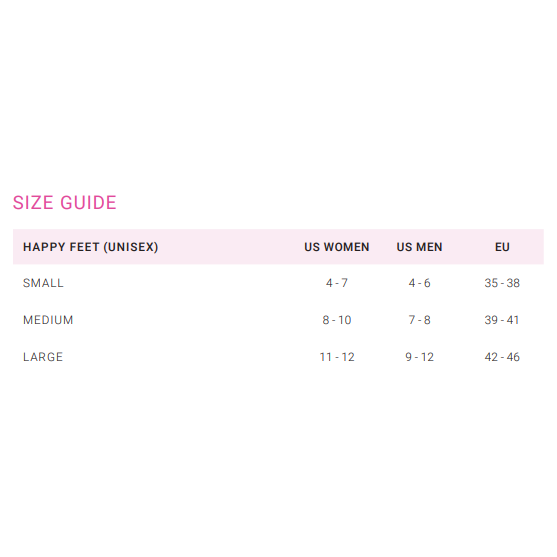Viewport: 557px width, 557px height.
Task: Click the 42 - 46 EU value
Action: click(502, 357)
